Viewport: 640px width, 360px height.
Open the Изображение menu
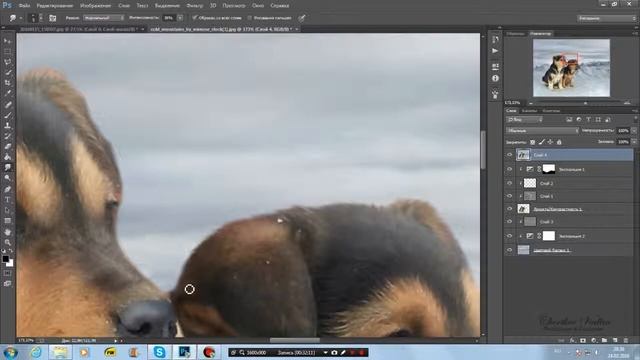tap(96, 6)
